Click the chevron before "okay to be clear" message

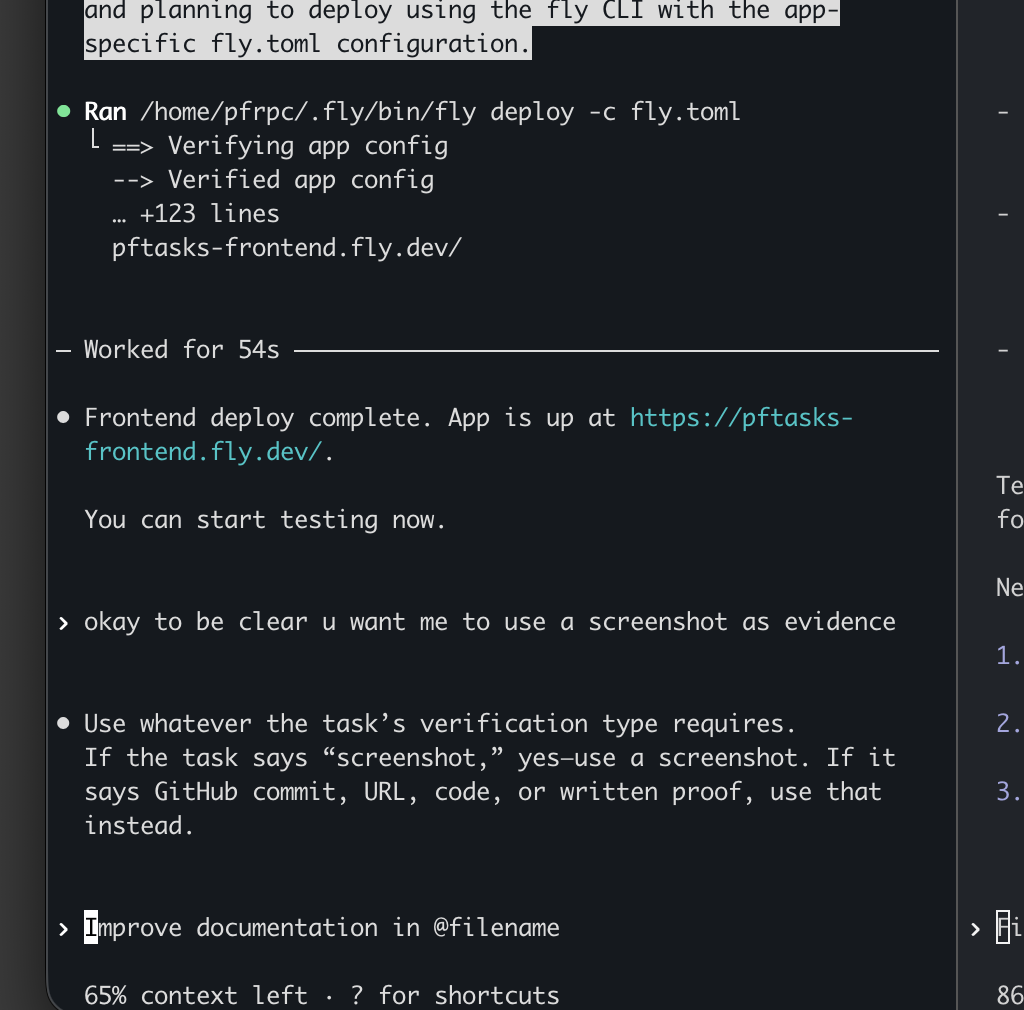point(63,621)
